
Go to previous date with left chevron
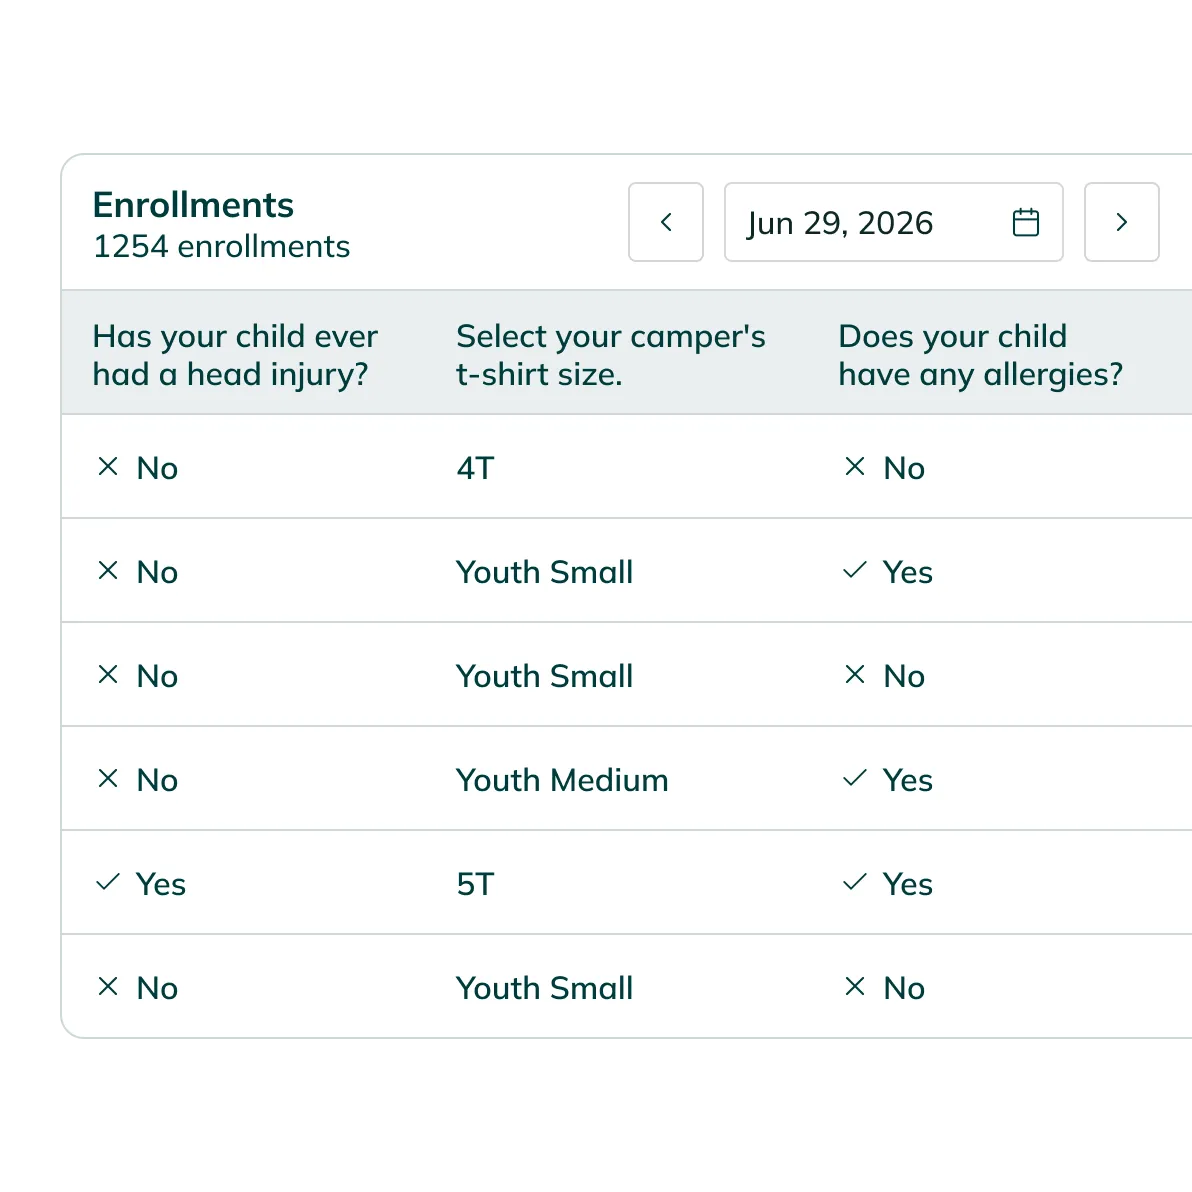pos(666,222)
